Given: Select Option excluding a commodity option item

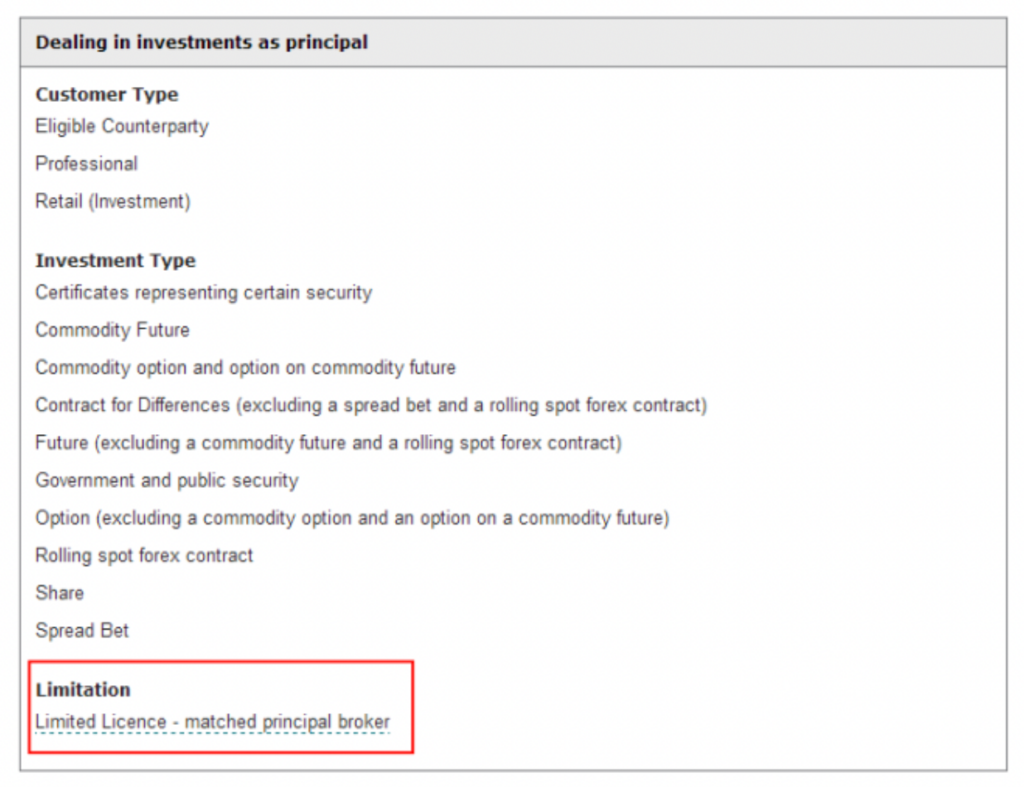Looking at the screenshot, I should coord(352,518).
